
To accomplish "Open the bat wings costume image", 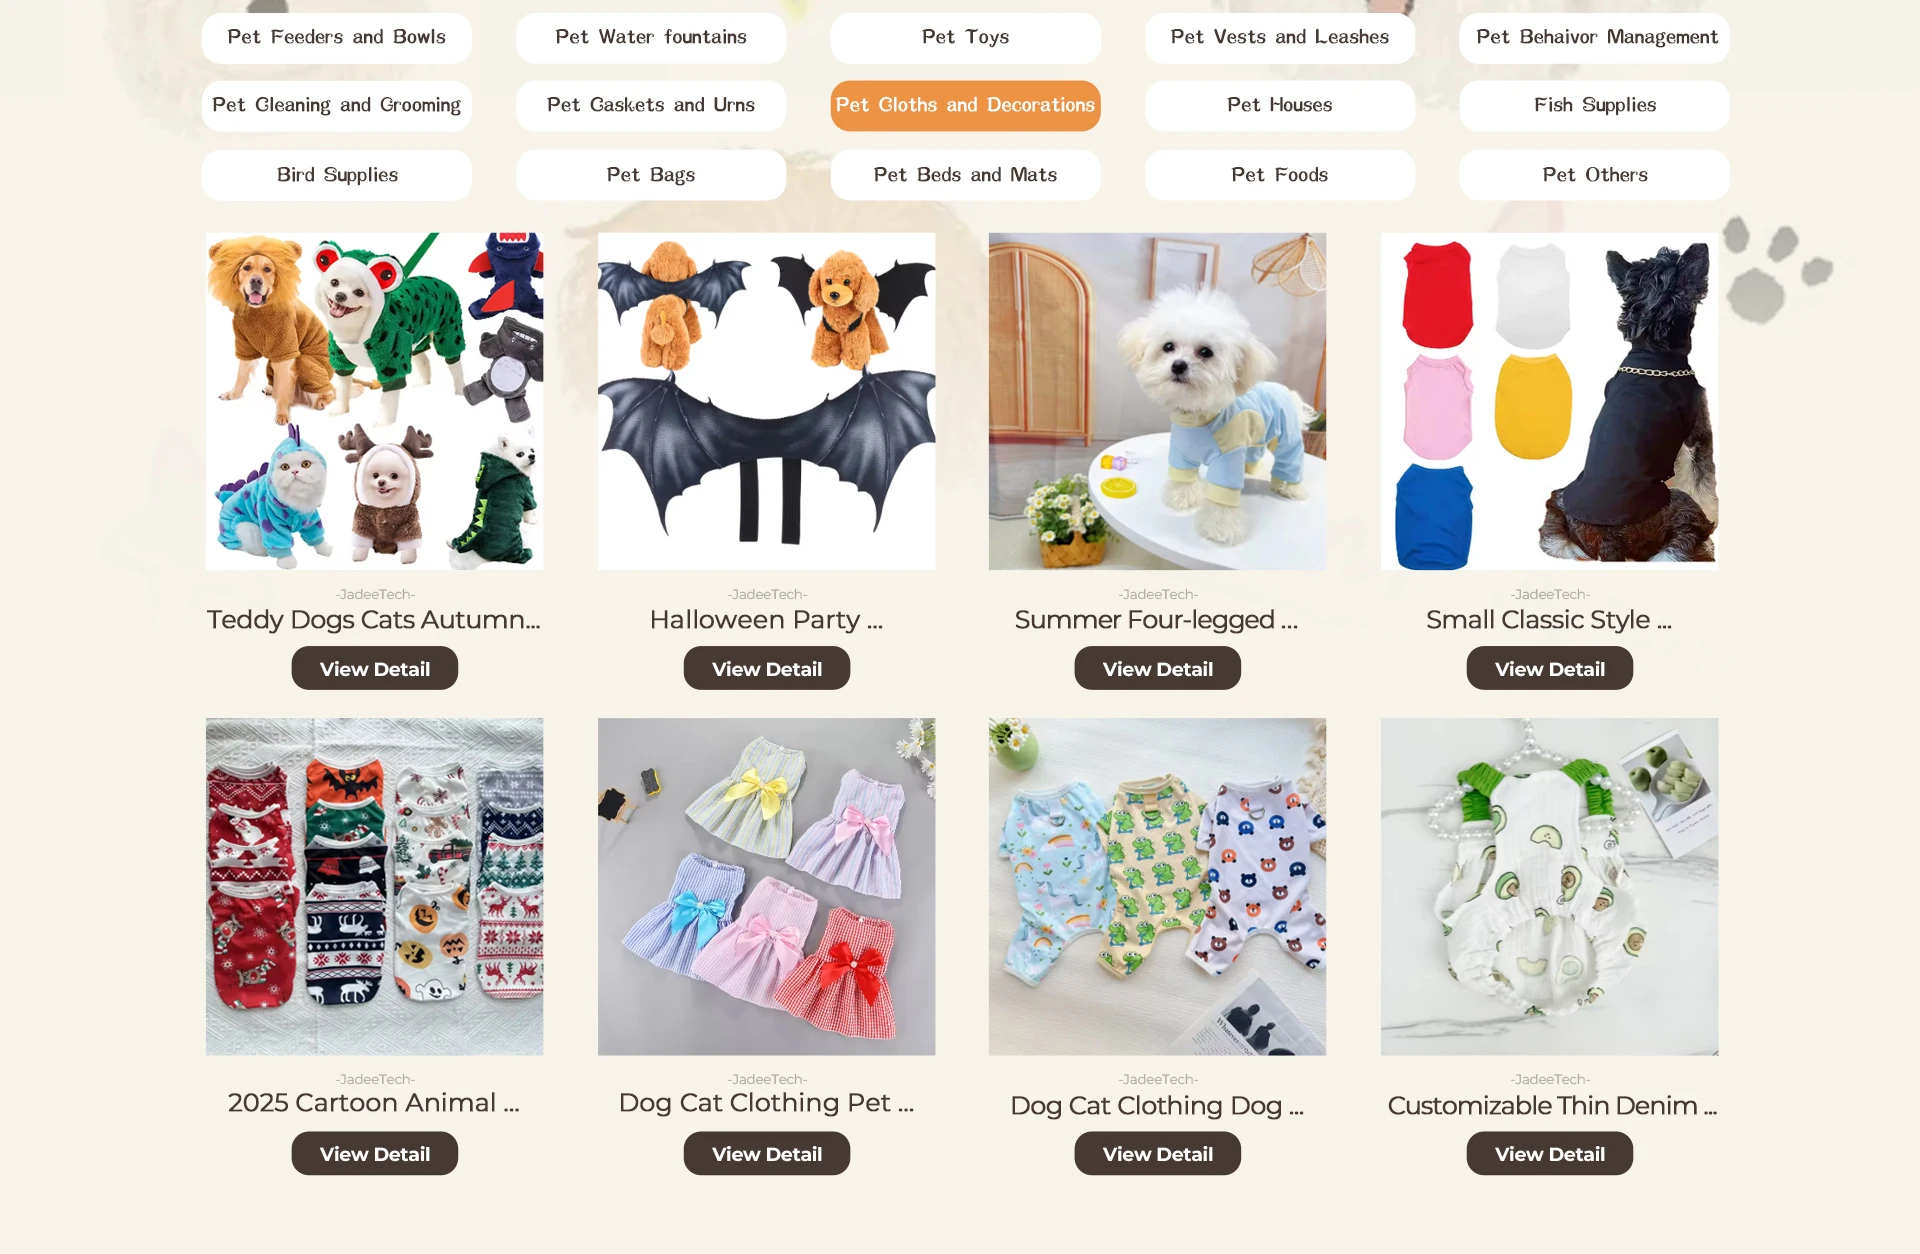I will click(x=767, y=401).
